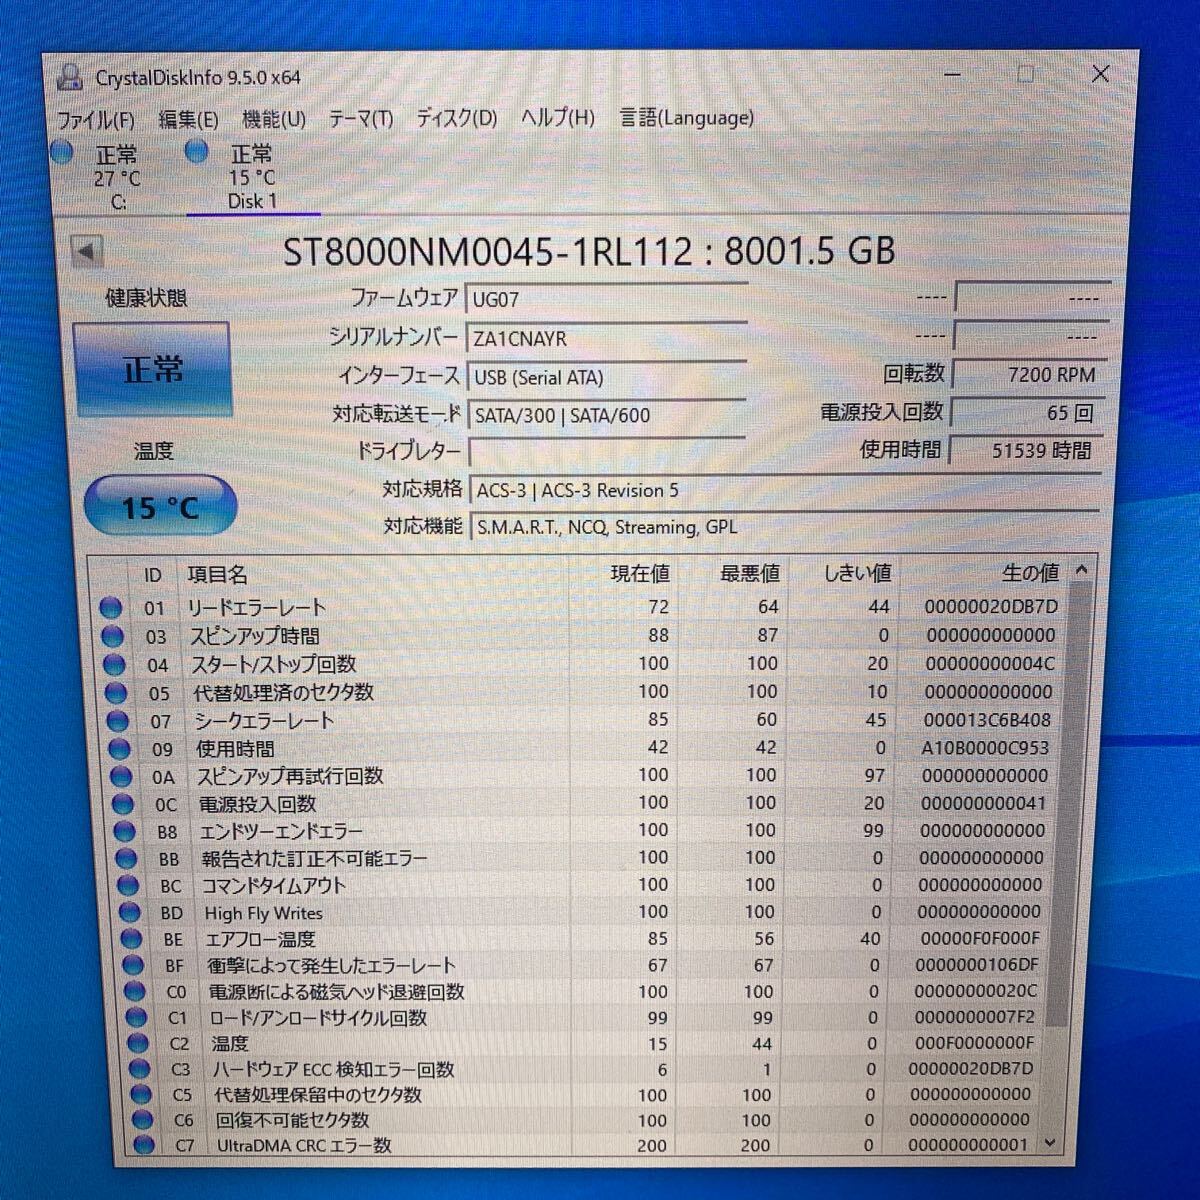Open the ディスク(D) menu

457,118
